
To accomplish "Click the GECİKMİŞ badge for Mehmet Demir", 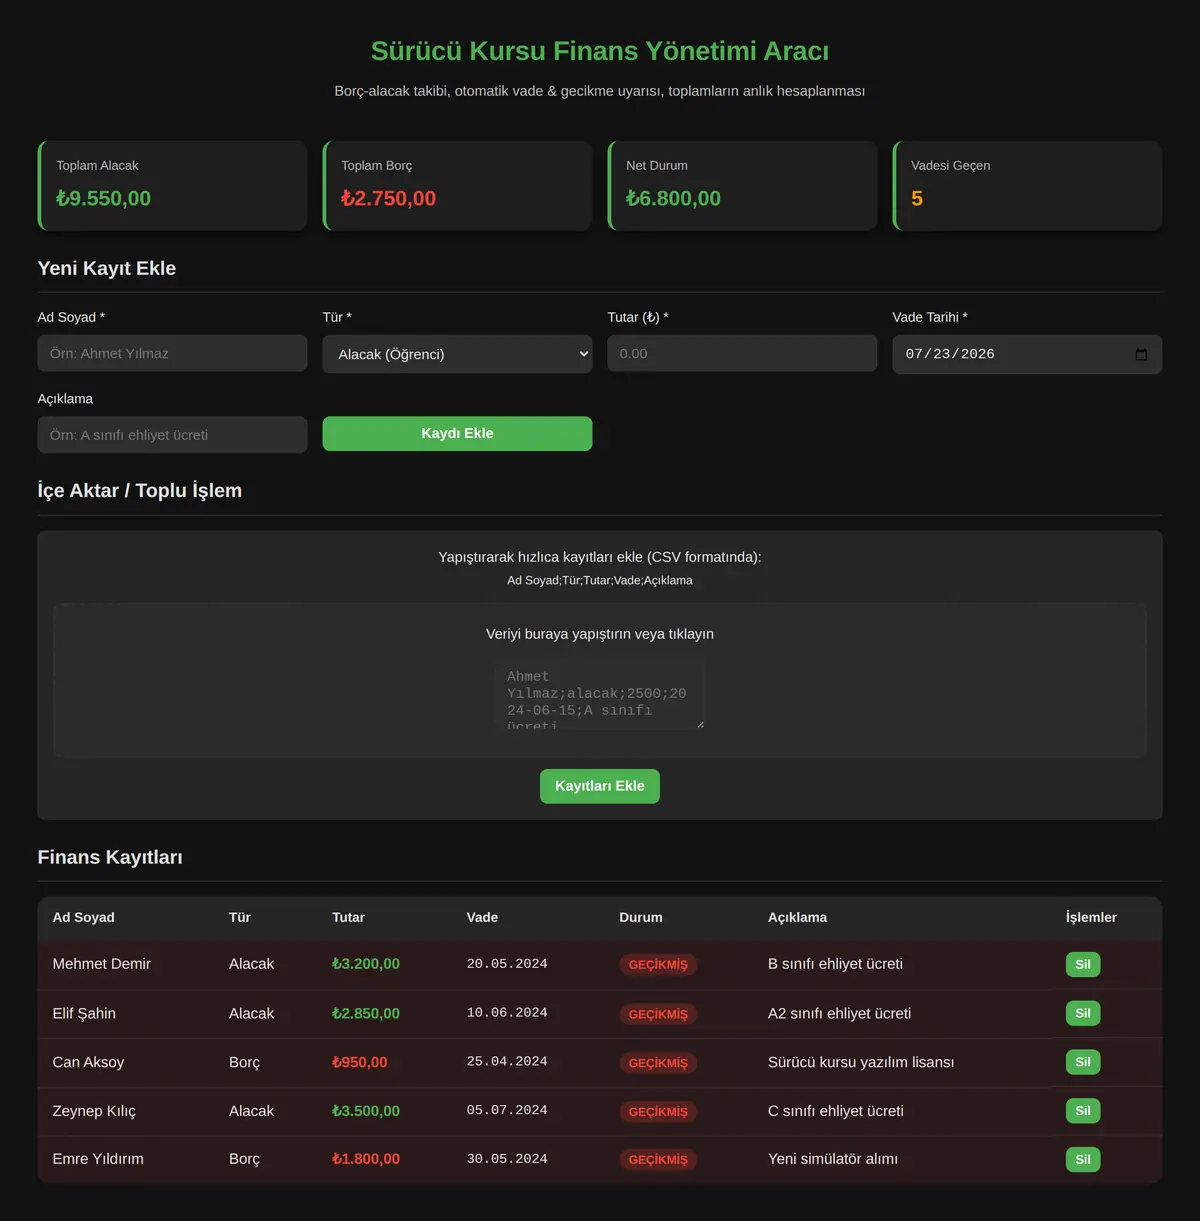I will click(x=658, y=965).
